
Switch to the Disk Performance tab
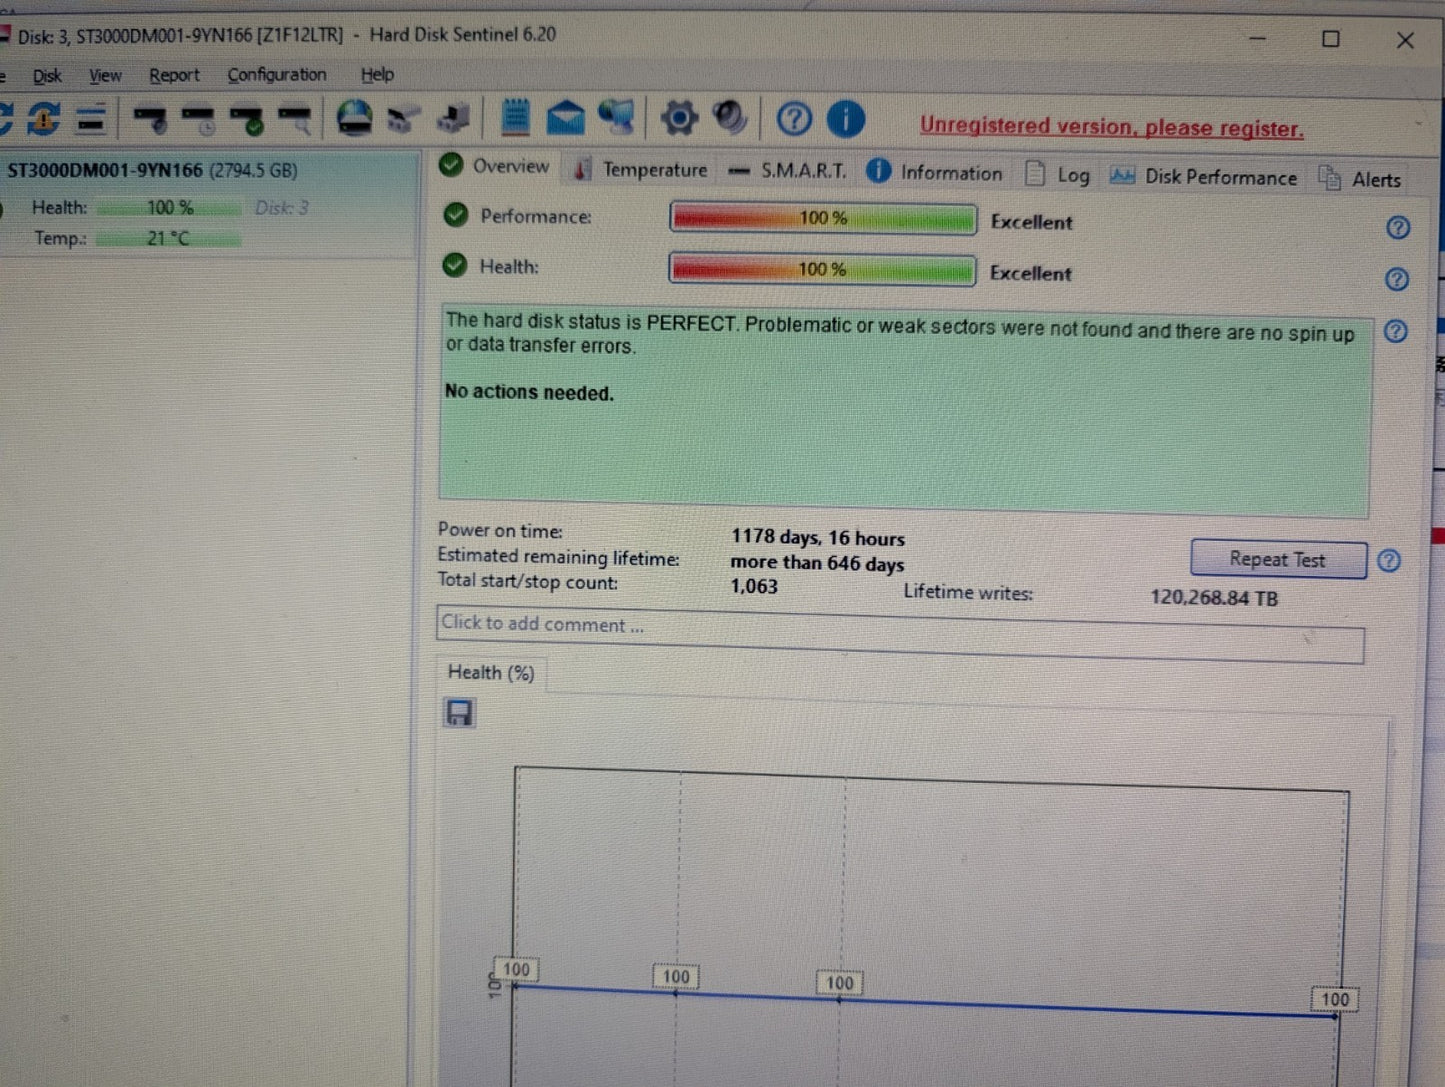pyautogui.click(x=1204, y=177)
